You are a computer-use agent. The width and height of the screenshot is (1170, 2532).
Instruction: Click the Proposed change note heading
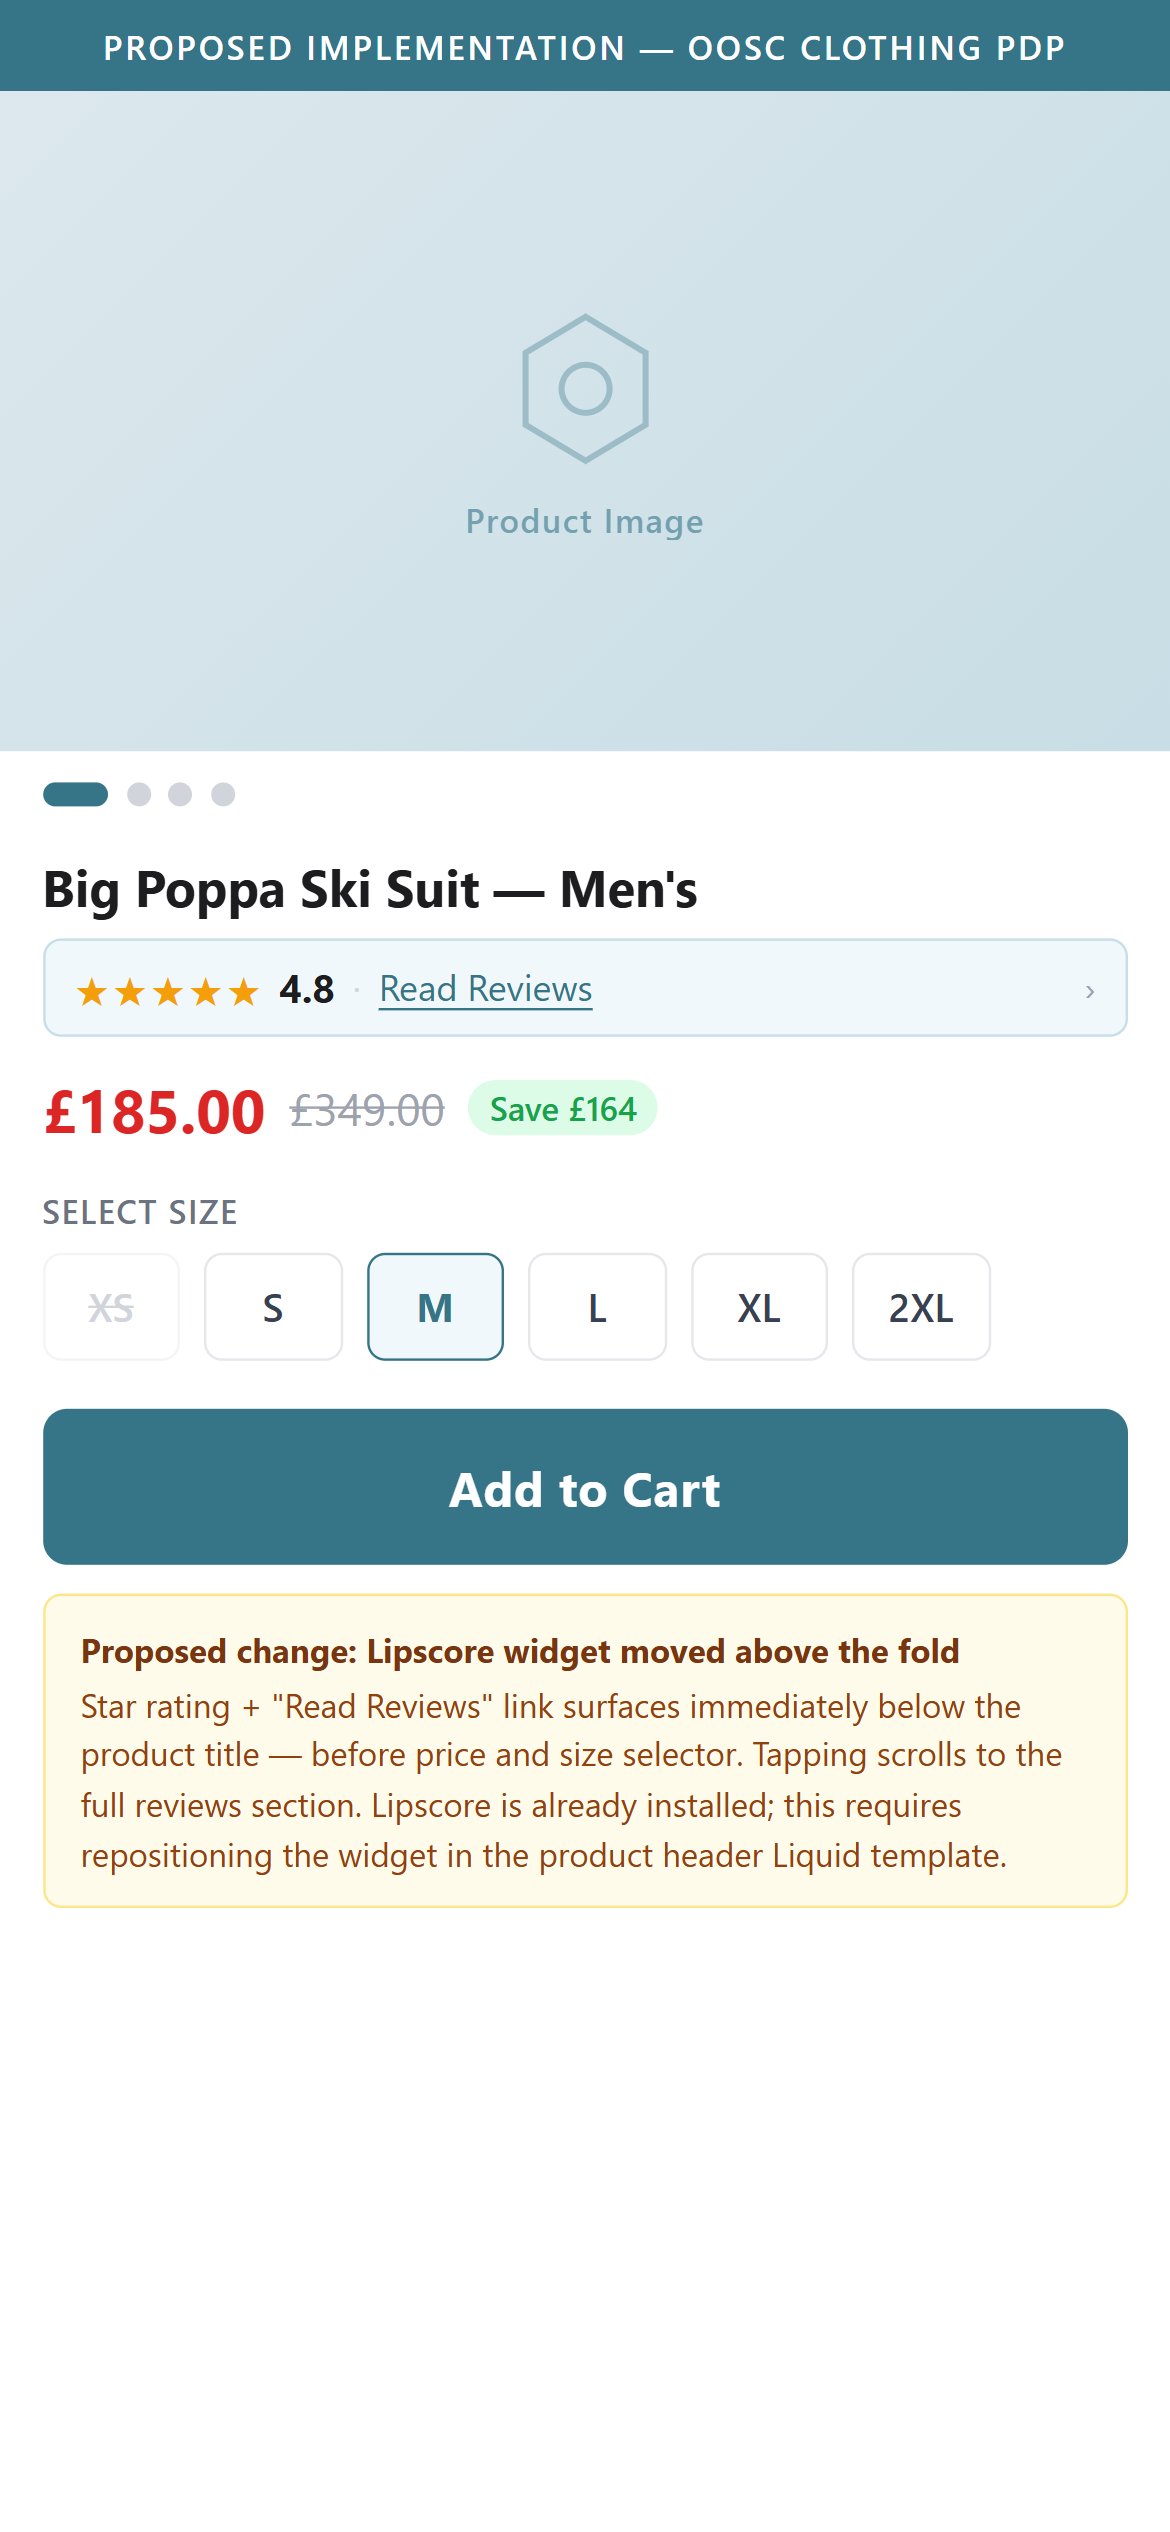[520, 1651]
